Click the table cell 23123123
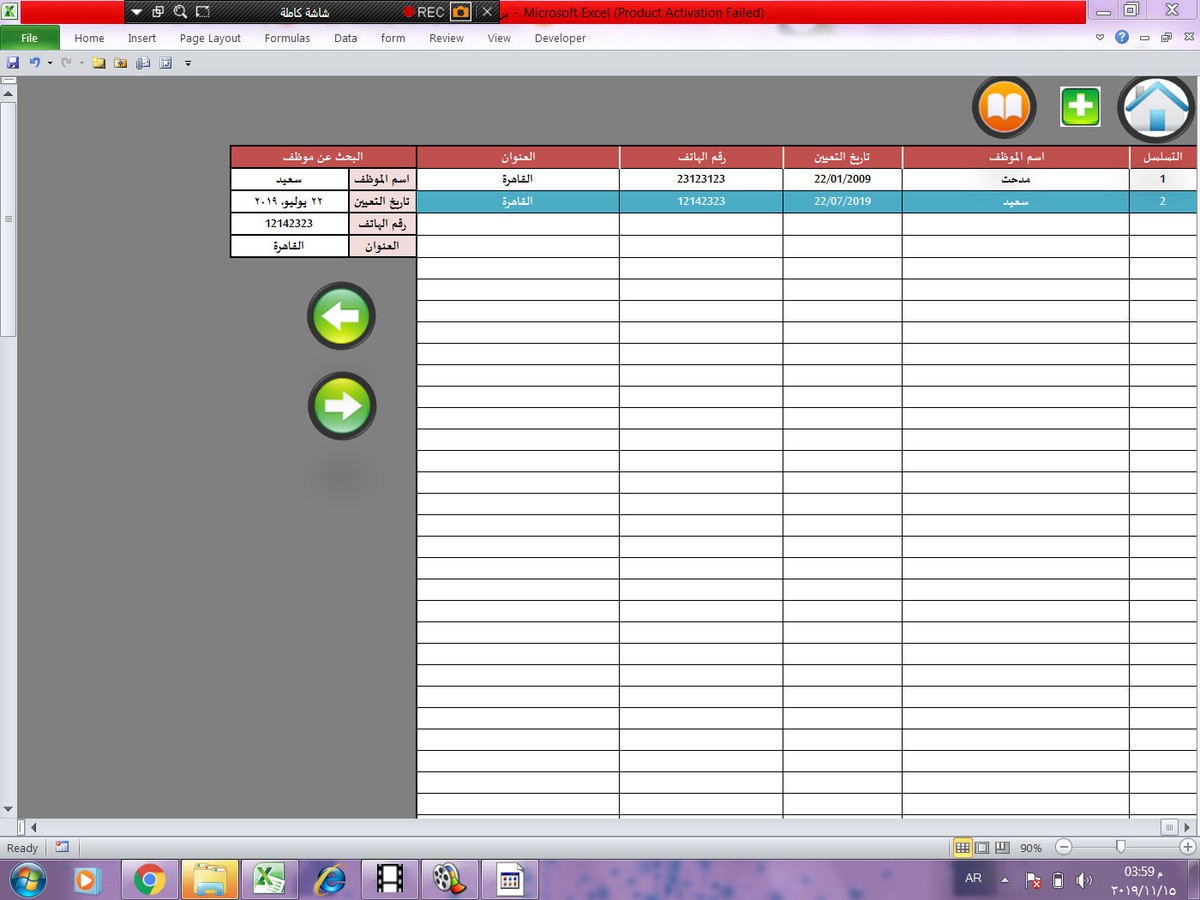Viewport: 1200px width, 900px height. coord(701,179)
